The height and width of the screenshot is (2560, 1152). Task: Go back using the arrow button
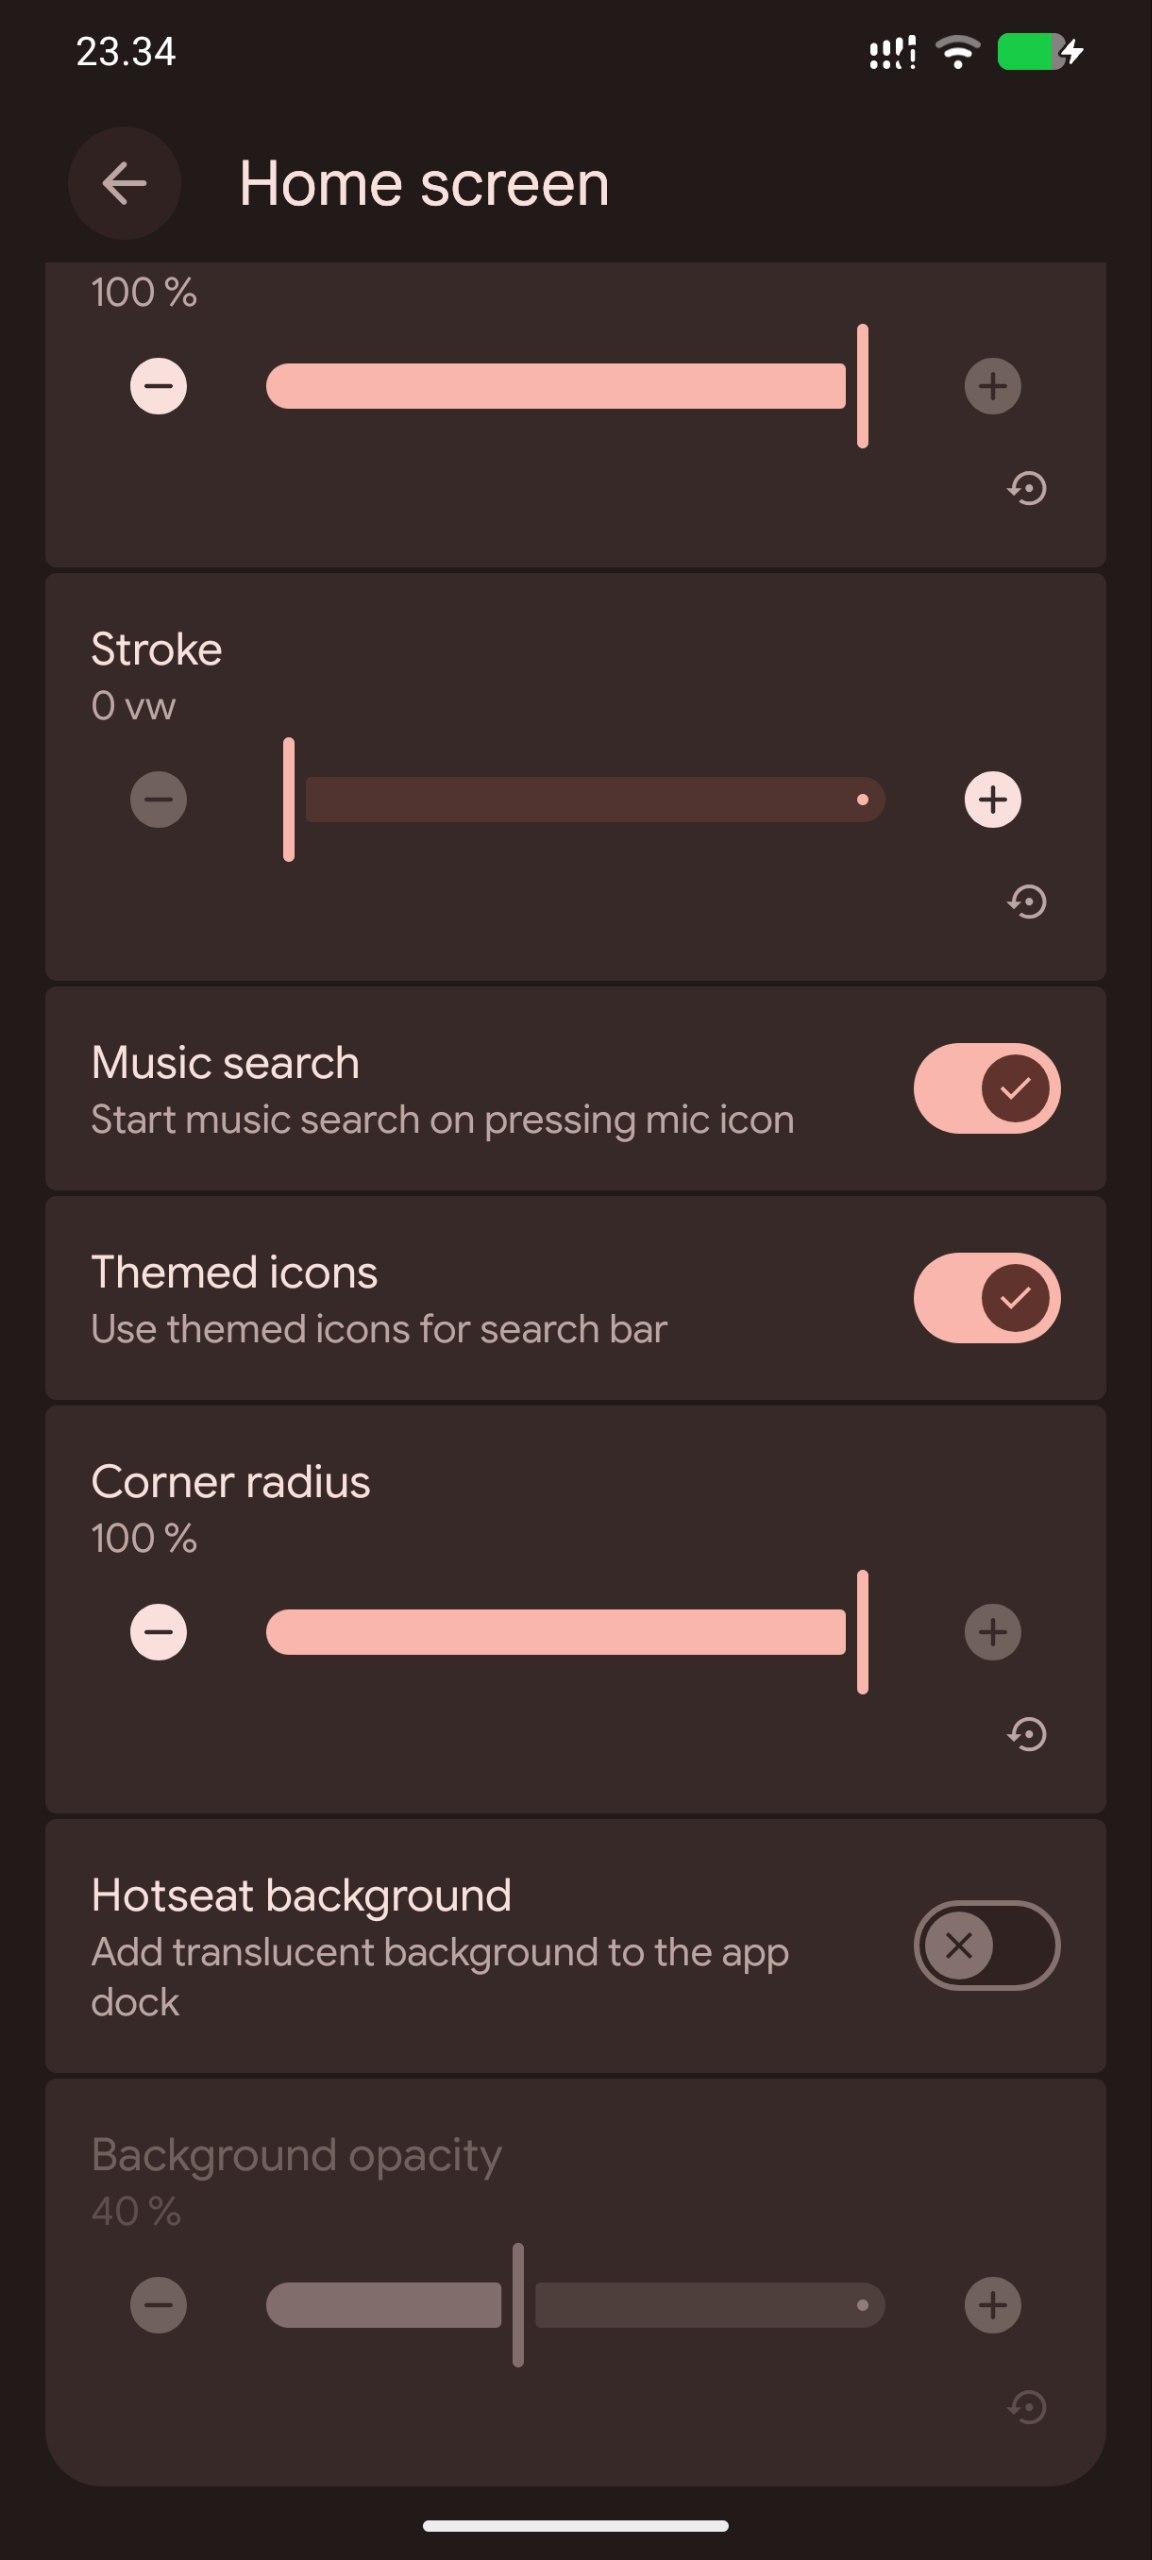(x=124, y=184)
